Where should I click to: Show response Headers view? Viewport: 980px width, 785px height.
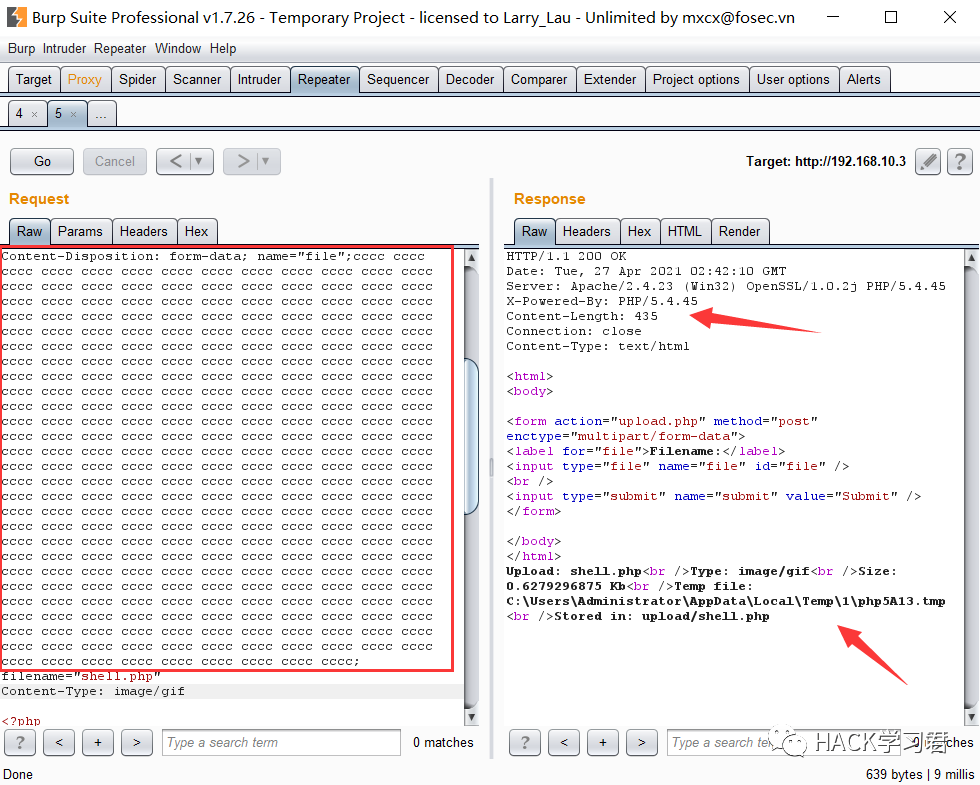(x=586, y=232)
